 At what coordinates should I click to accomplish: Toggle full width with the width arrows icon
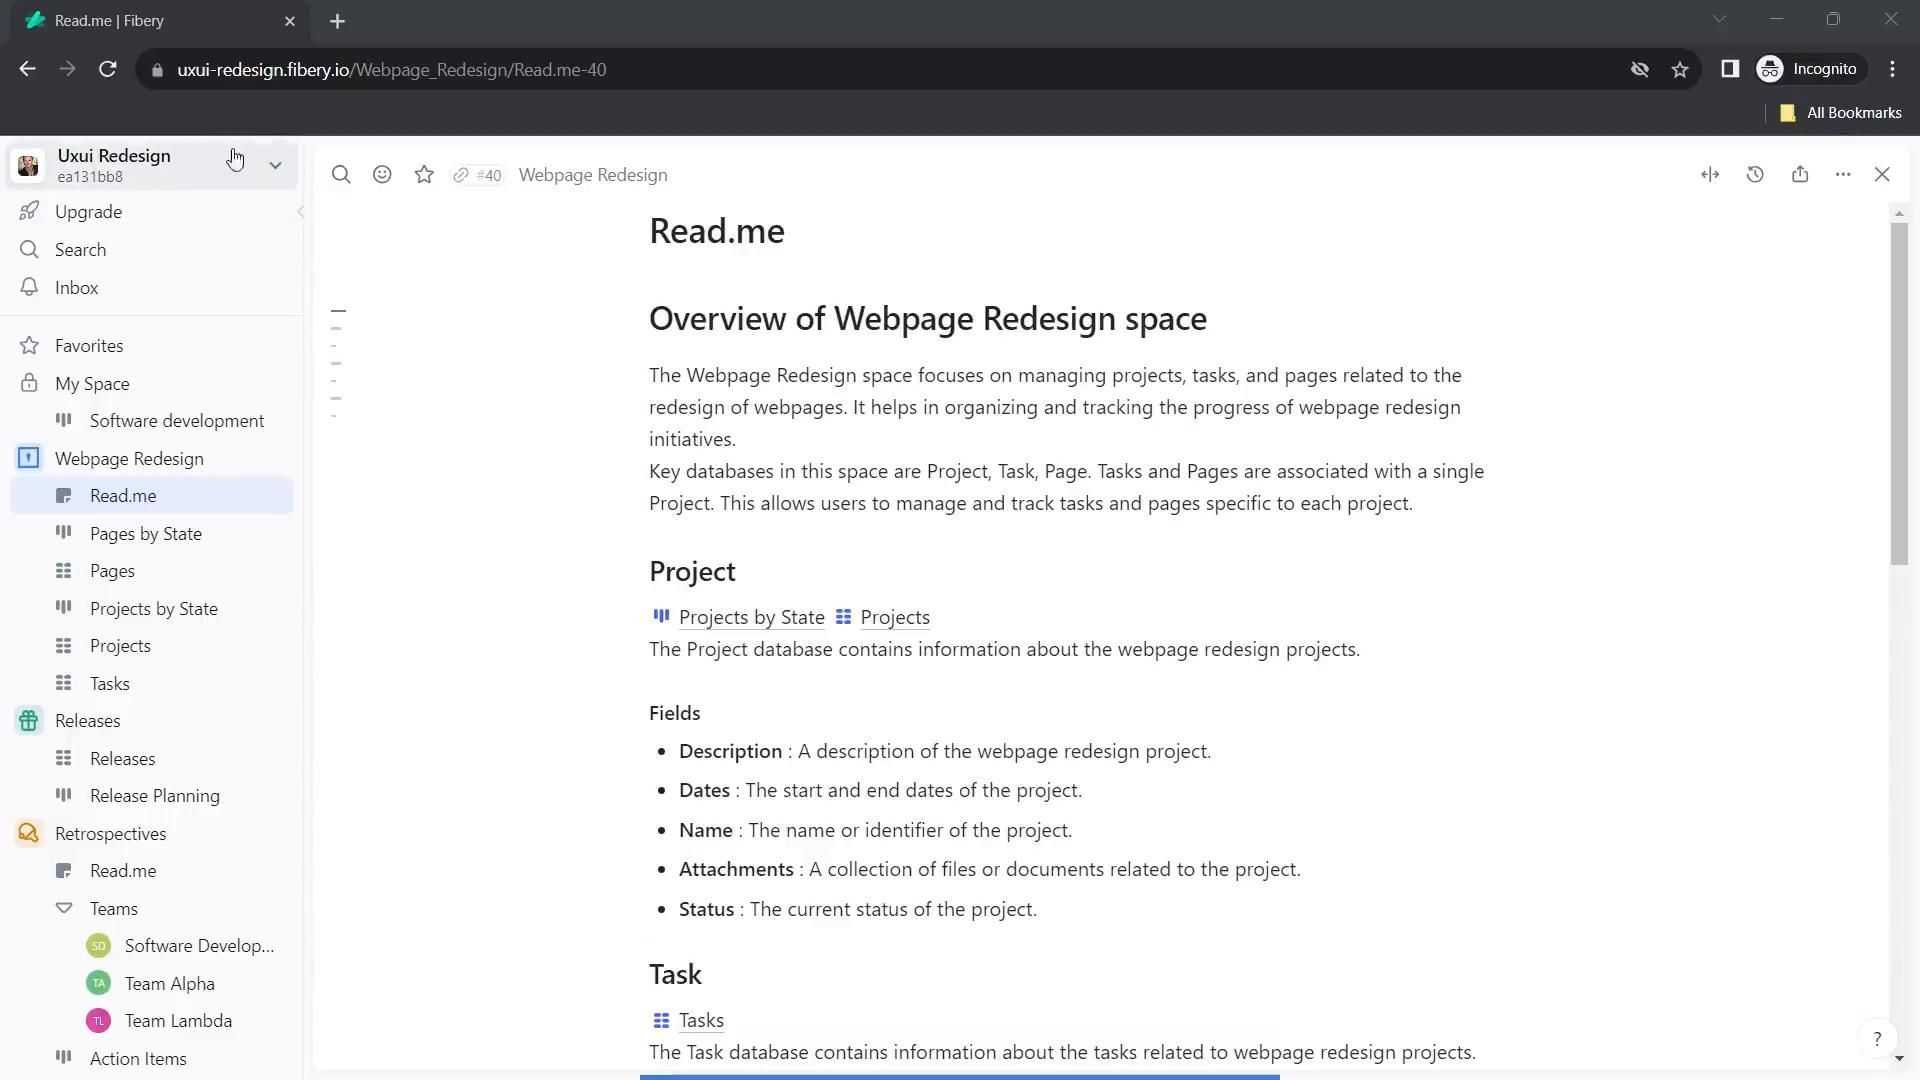1710,175
